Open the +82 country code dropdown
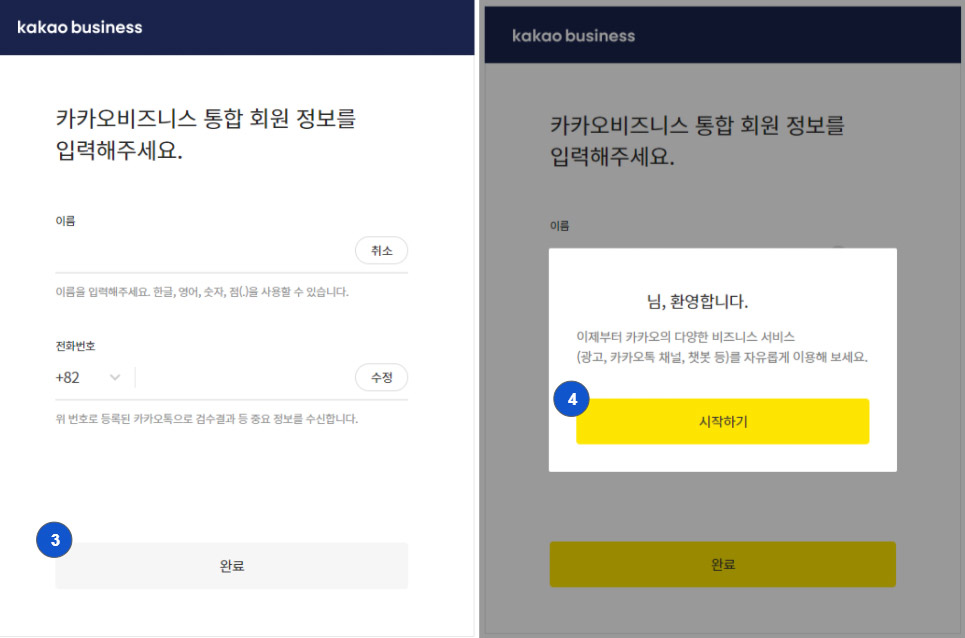 tap(87, 378)
